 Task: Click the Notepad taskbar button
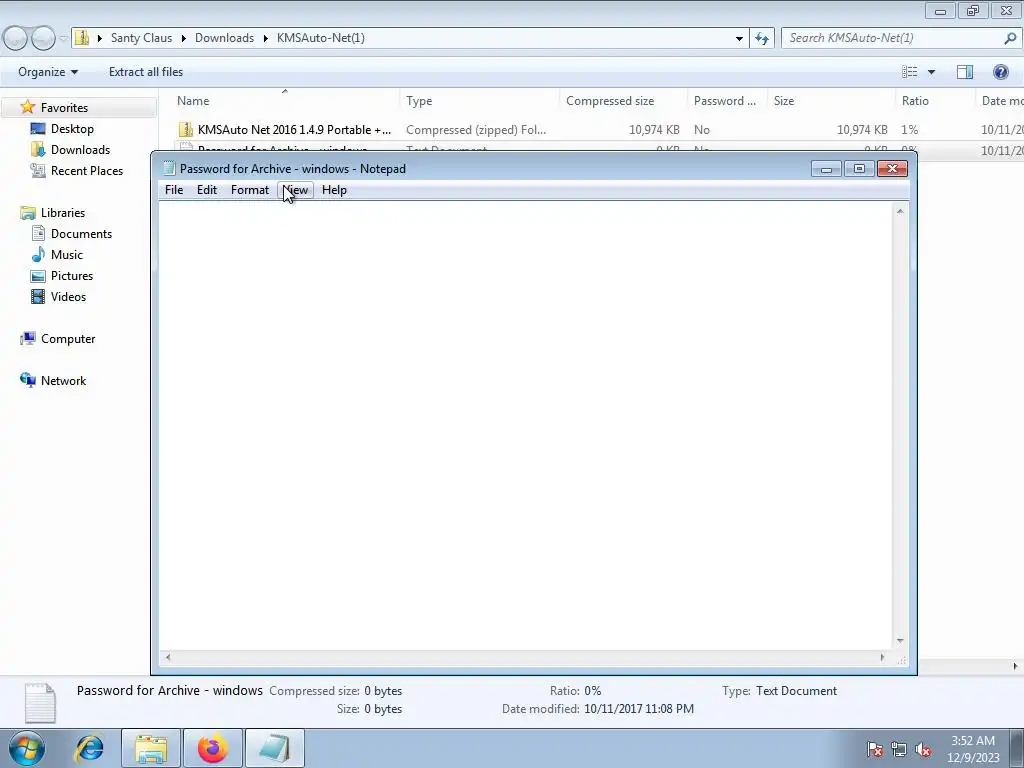coord(275,748)
